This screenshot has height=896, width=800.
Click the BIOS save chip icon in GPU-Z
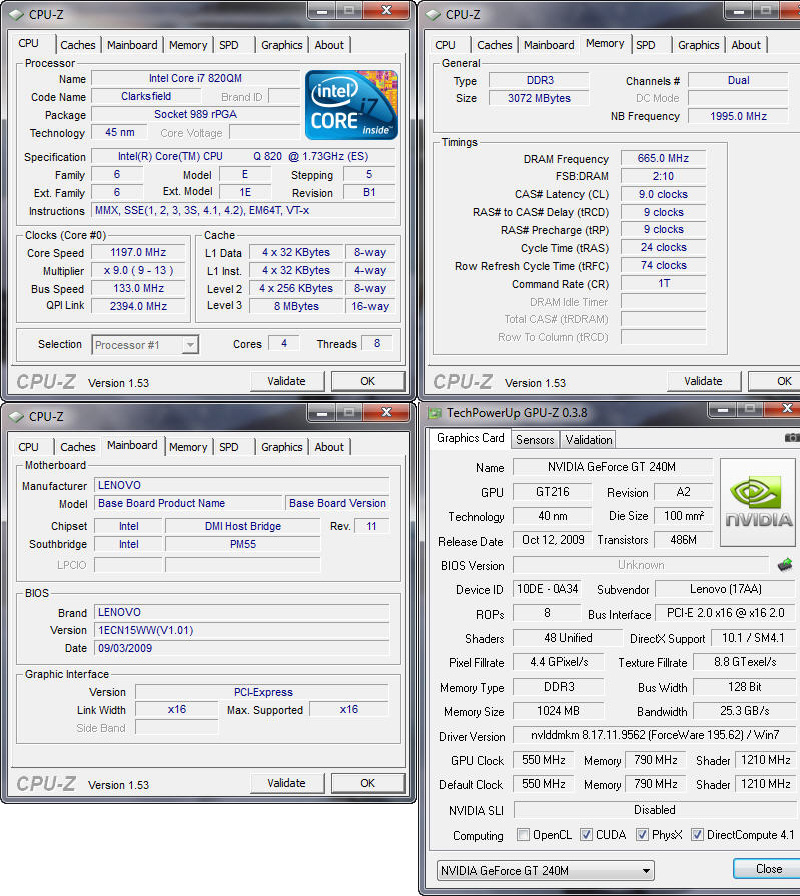785,565
